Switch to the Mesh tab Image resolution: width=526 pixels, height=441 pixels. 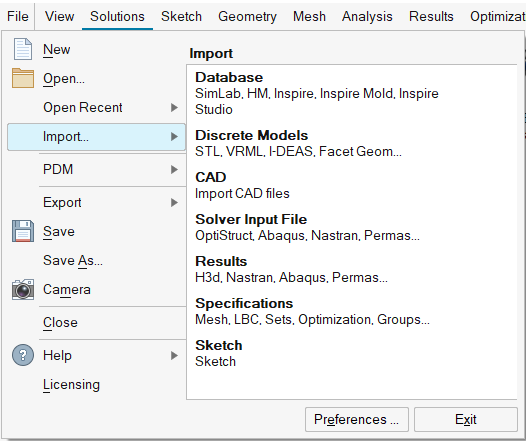(309, 16)
